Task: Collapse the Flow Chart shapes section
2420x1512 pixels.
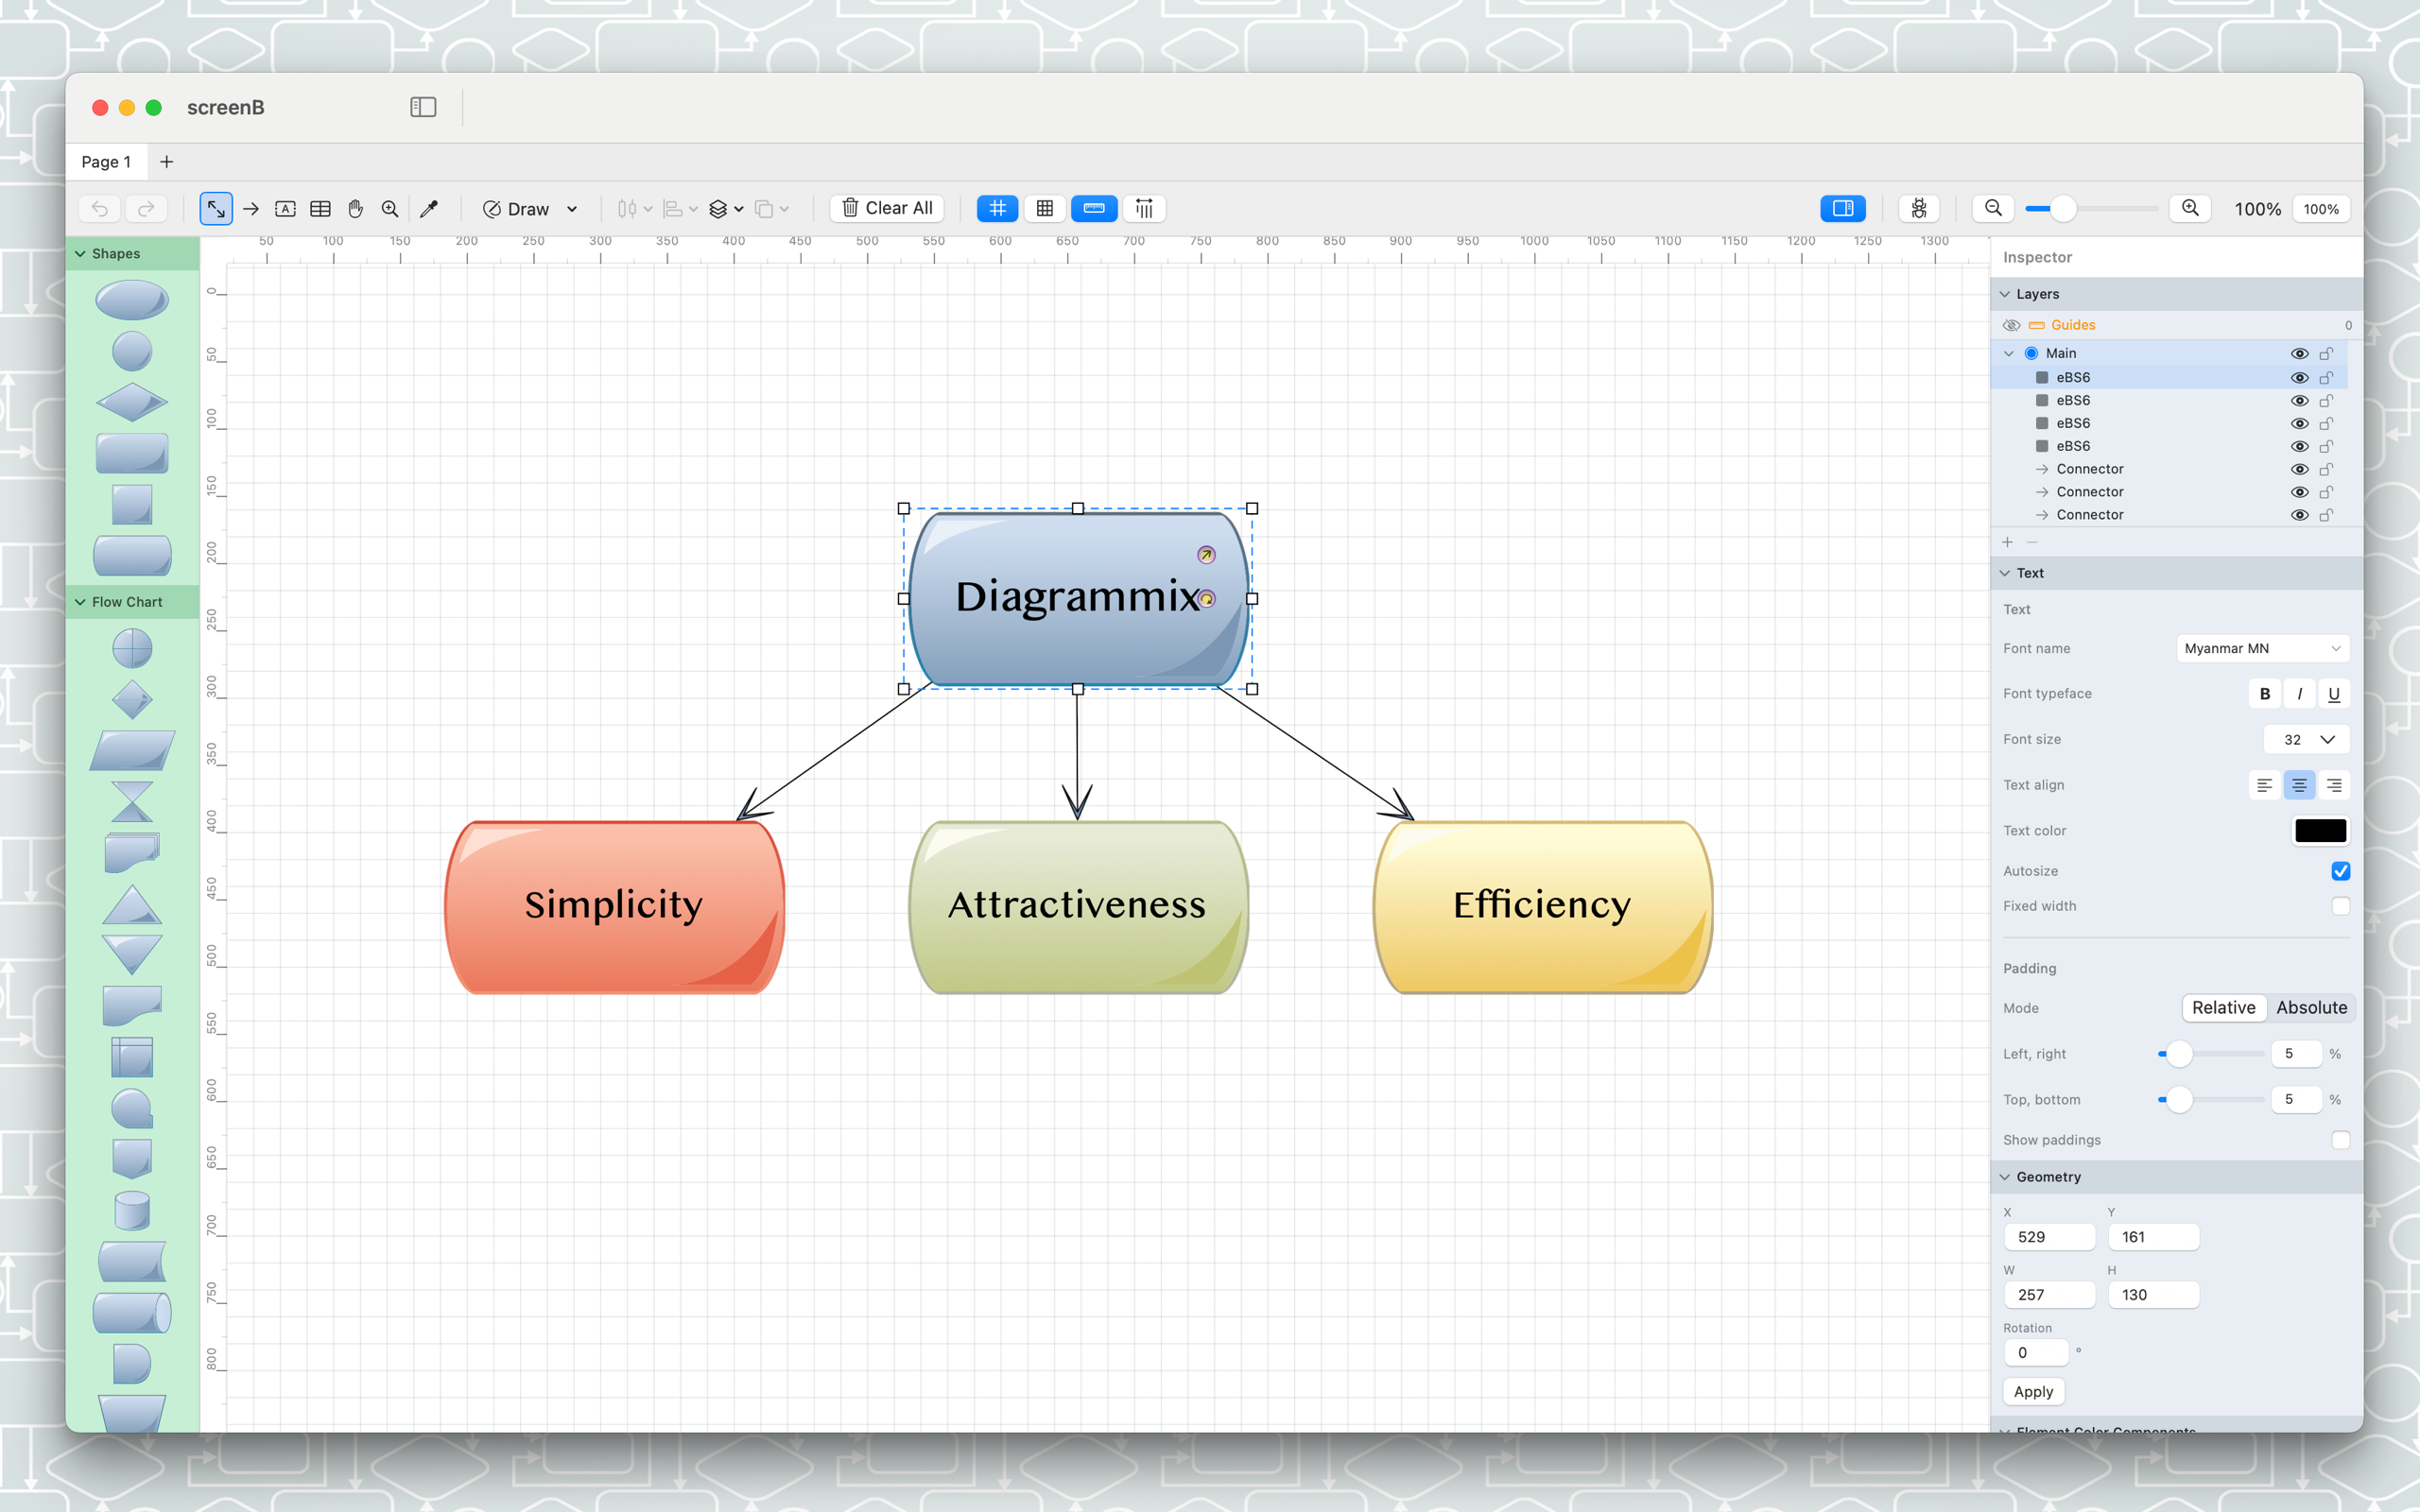Action: pyautogui.click(x=81, y=602)
